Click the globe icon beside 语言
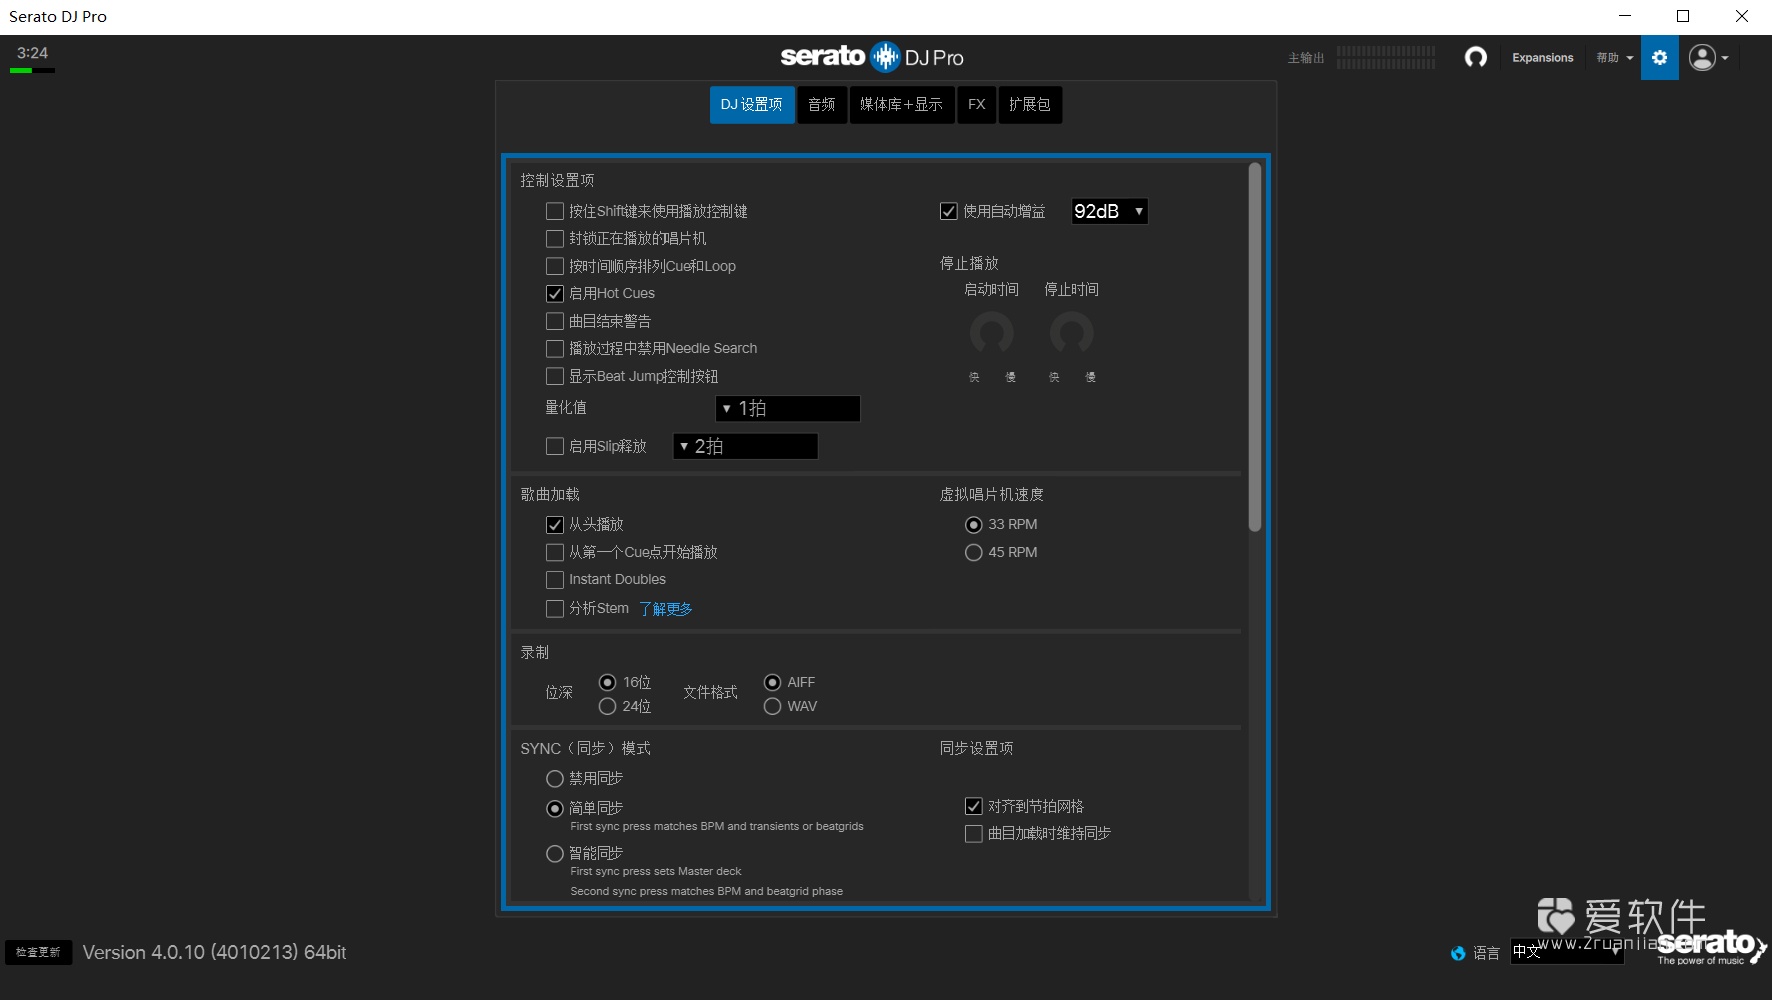This screenshot has width=1772, height=1000. pyautogui.click(x=1458, y=953)
